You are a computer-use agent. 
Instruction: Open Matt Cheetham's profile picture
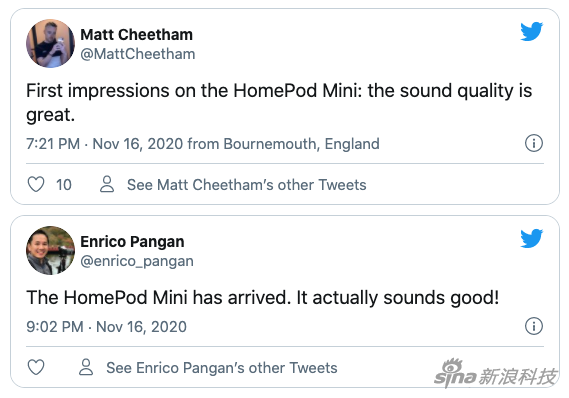point(50,44)
